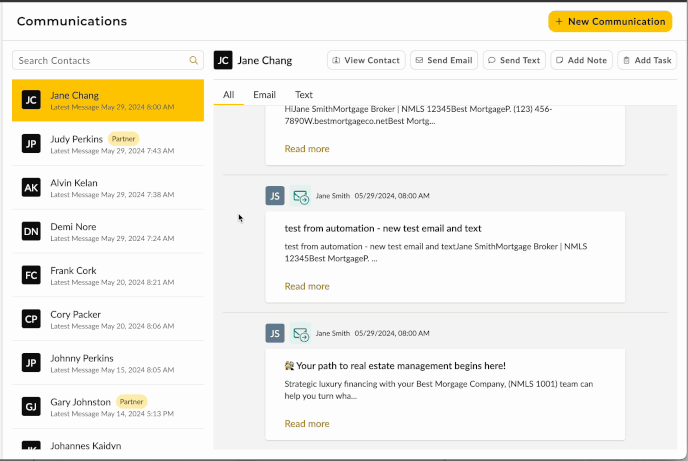Select Alvin Kelan contact name

[74, 183]
